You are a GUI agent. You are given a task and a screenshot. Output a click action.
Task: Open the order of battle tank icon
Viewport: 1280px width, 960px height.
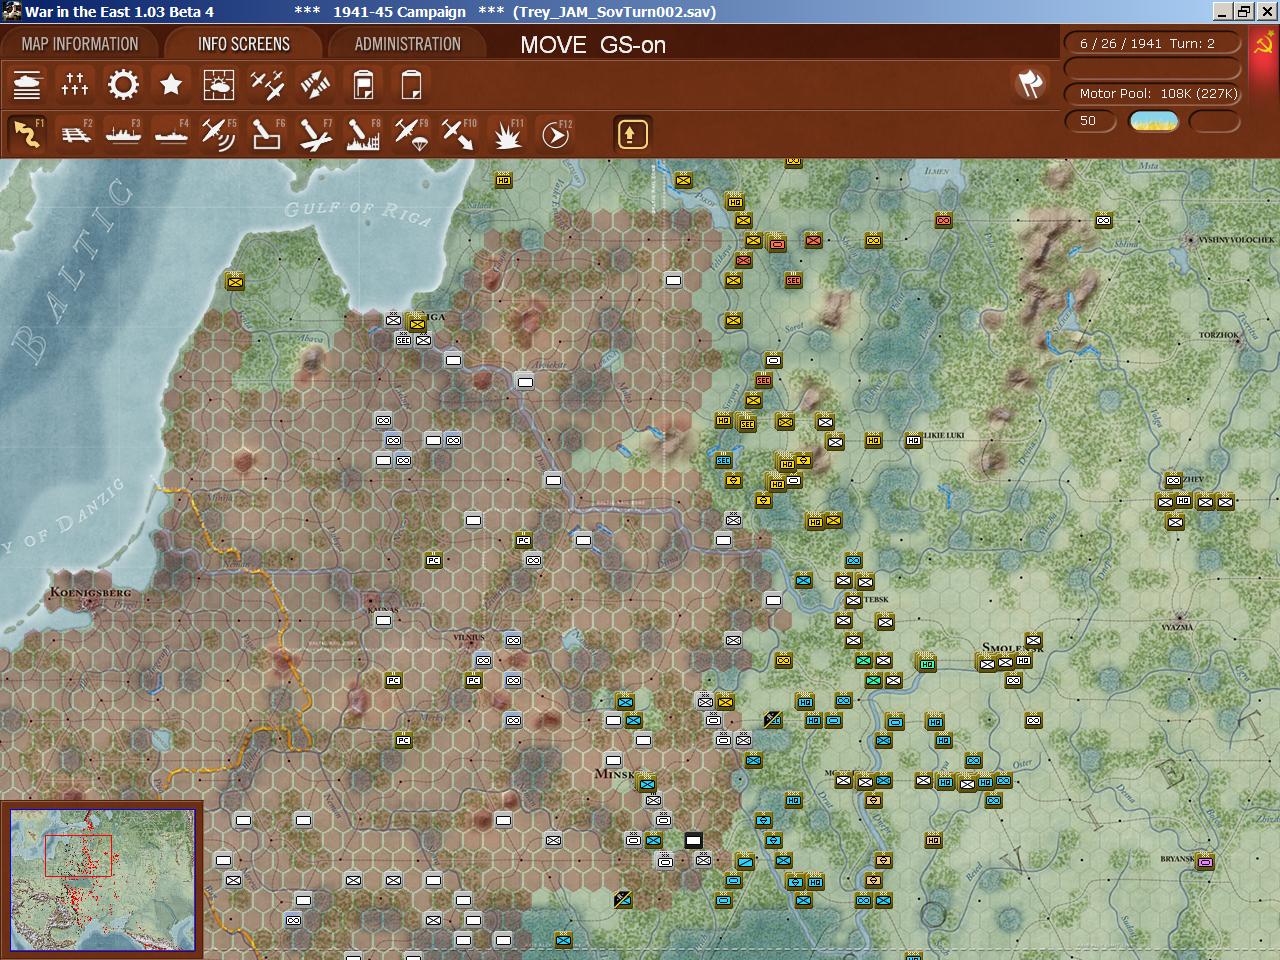[27, 85]
